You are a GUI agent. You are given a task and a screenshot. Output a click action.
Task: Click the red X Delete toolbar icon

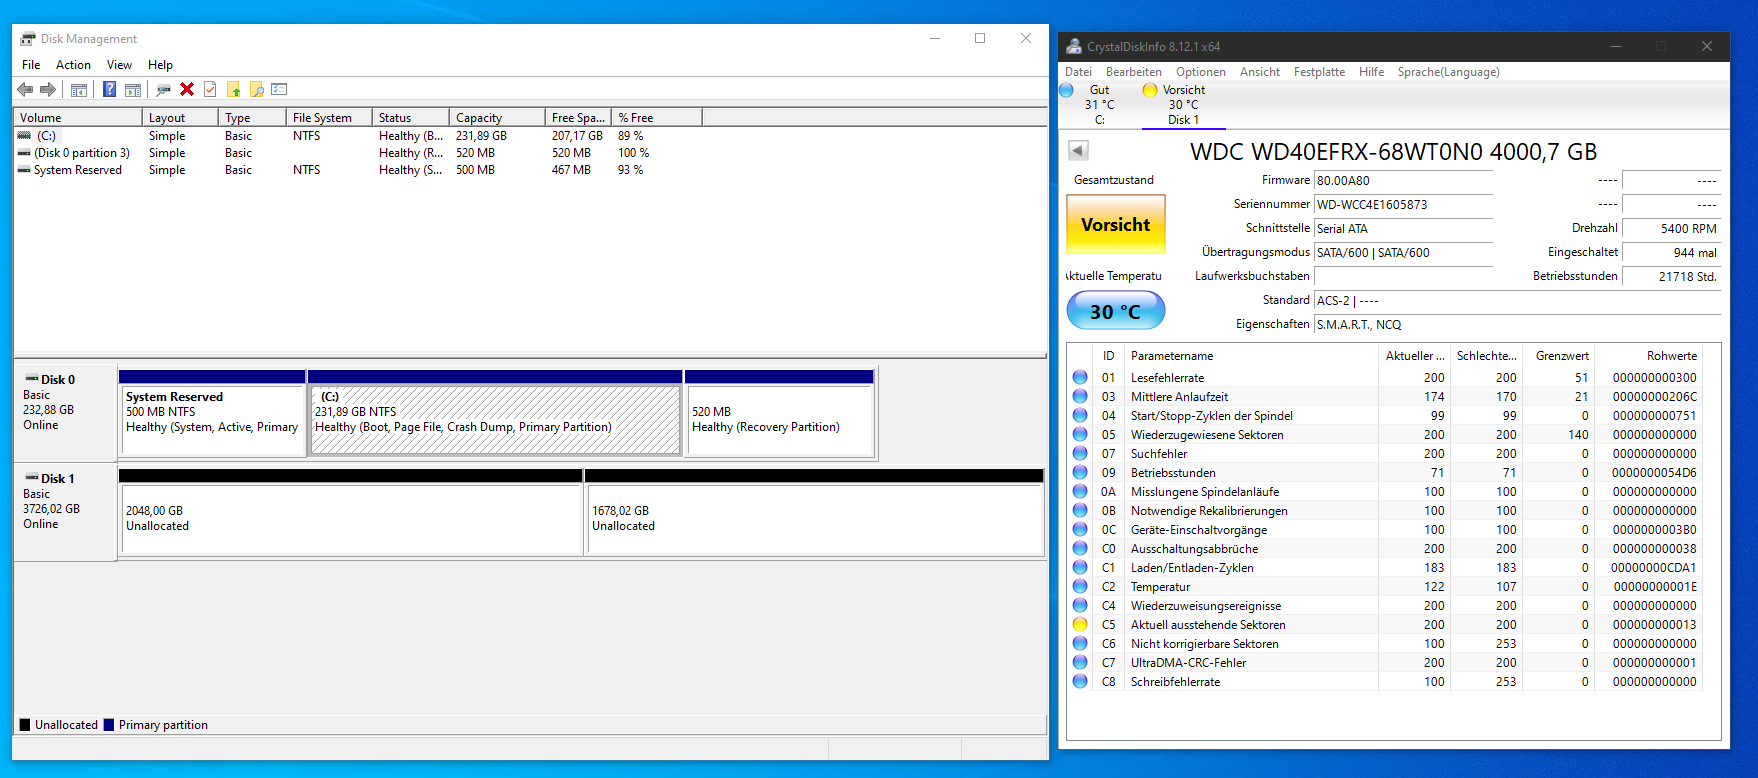[x=187, y=90]
